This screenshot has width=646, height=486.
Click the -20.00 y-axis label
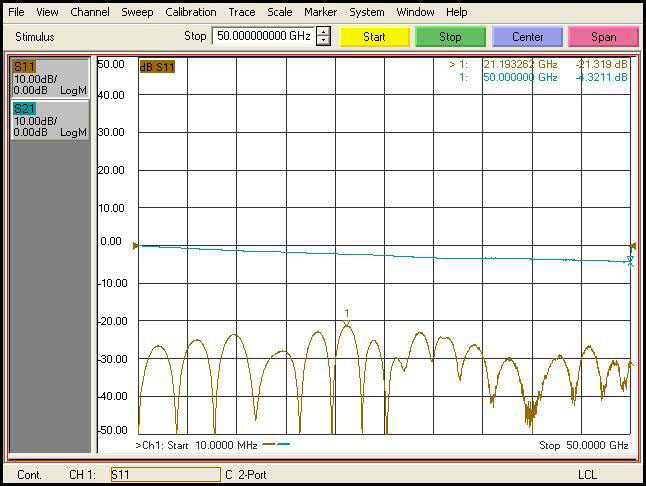point(112,321)
